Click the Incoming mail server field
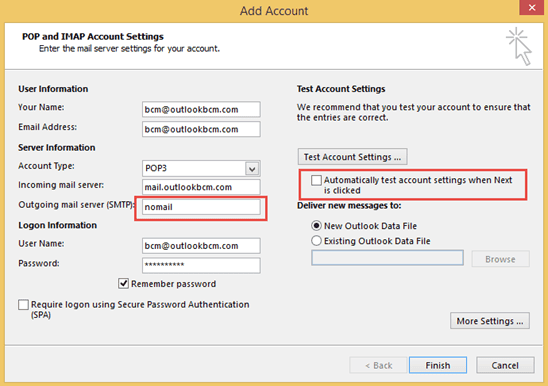The height and width of the screenshot is (386, 548). click(201, 187)
